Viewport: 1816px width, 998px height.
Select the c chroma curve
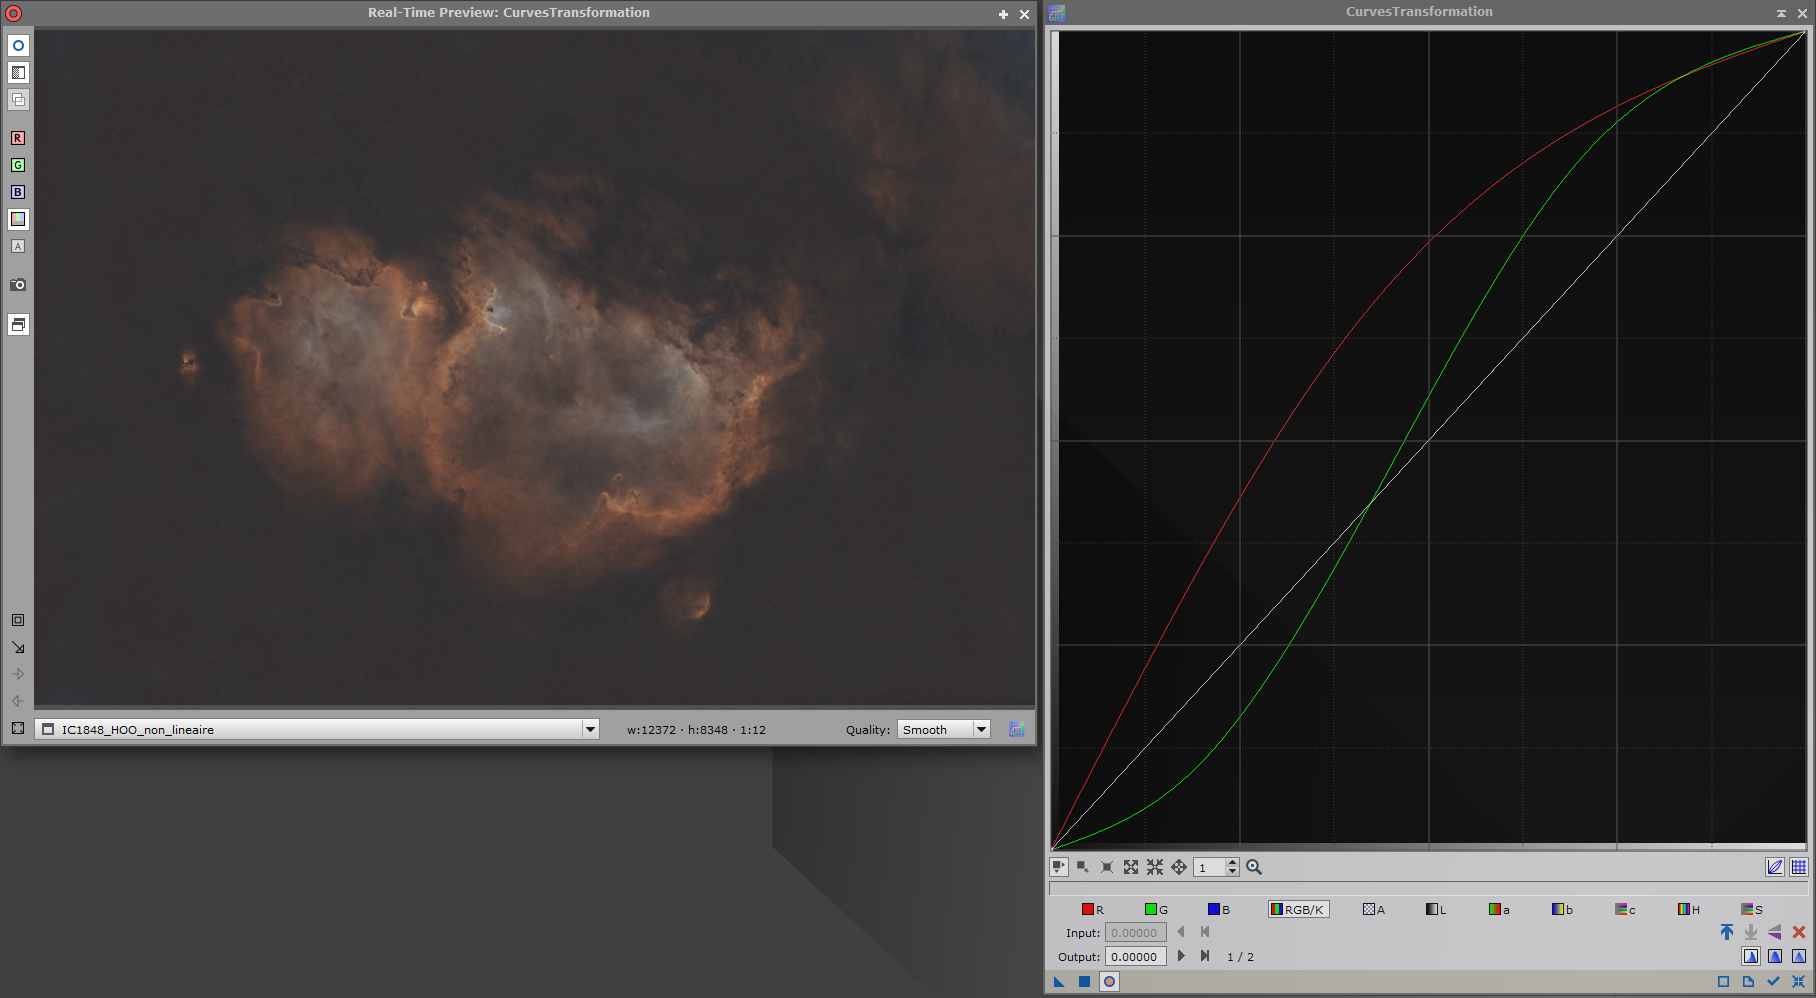[x=1625, y=909]
